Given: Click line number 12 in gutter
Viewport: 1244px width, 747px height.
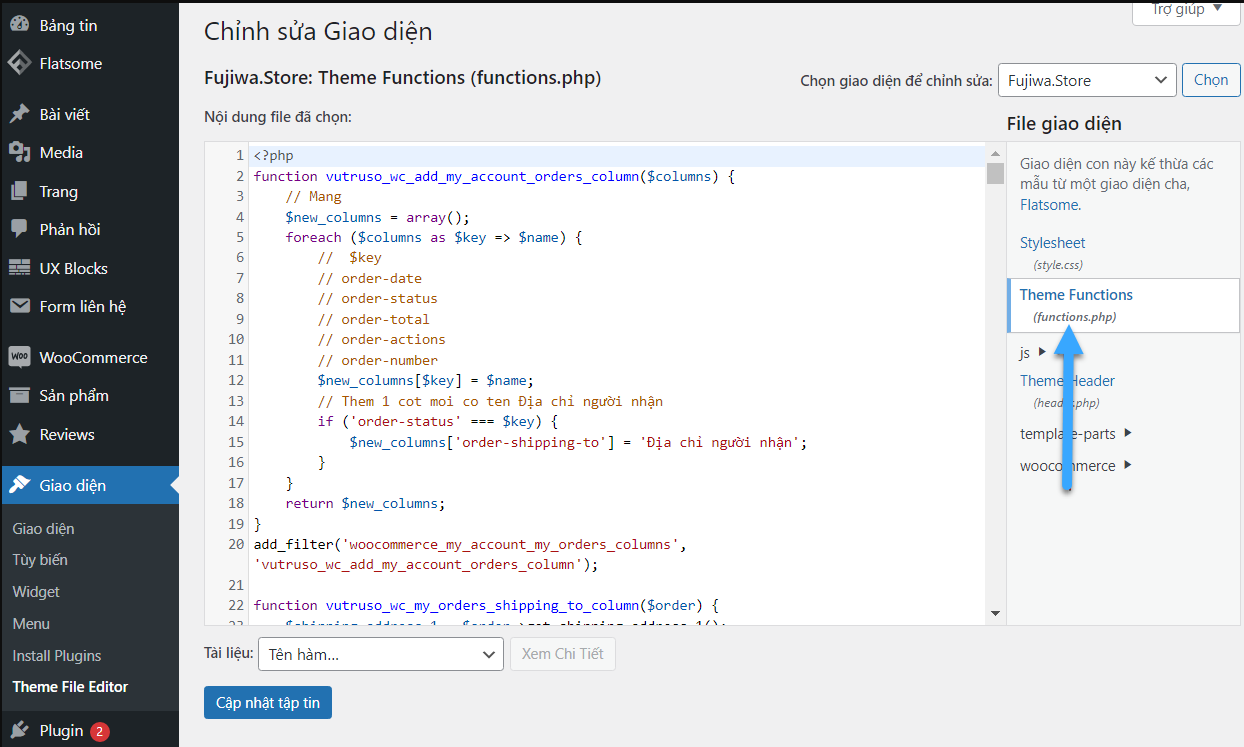Looking at the screenshot, I should [236, 380].
